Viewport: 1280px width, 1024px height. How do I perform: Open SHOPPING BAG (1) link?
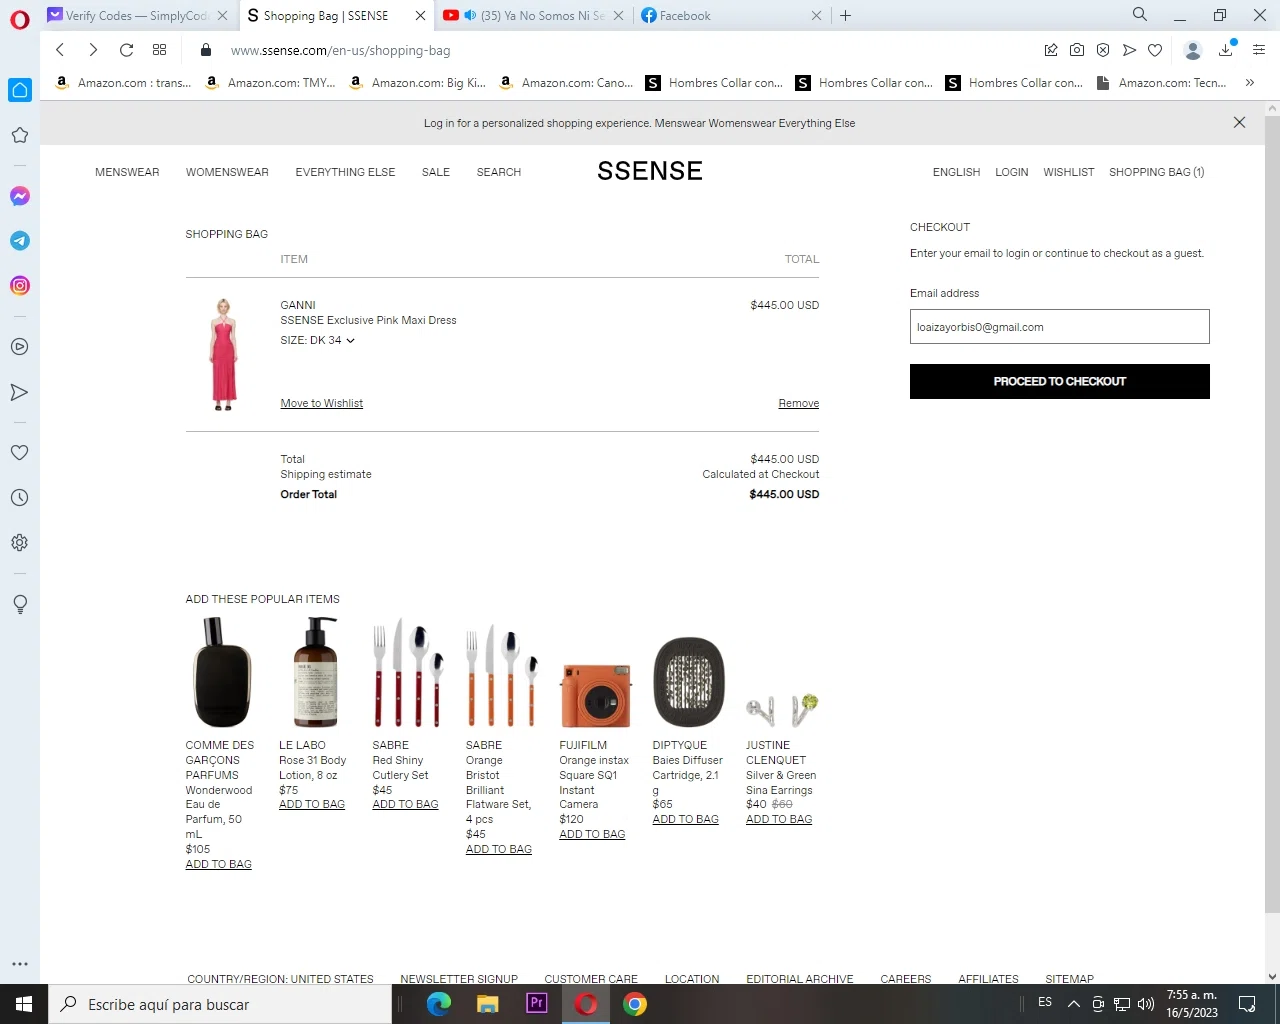1156,172
